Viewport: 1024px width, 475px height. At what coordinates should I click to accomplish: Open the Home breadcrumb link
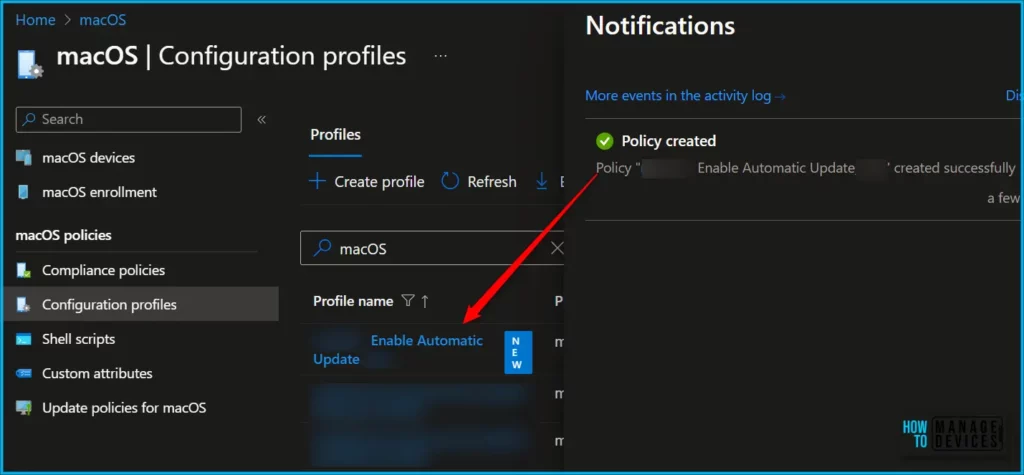click(35, 20)
